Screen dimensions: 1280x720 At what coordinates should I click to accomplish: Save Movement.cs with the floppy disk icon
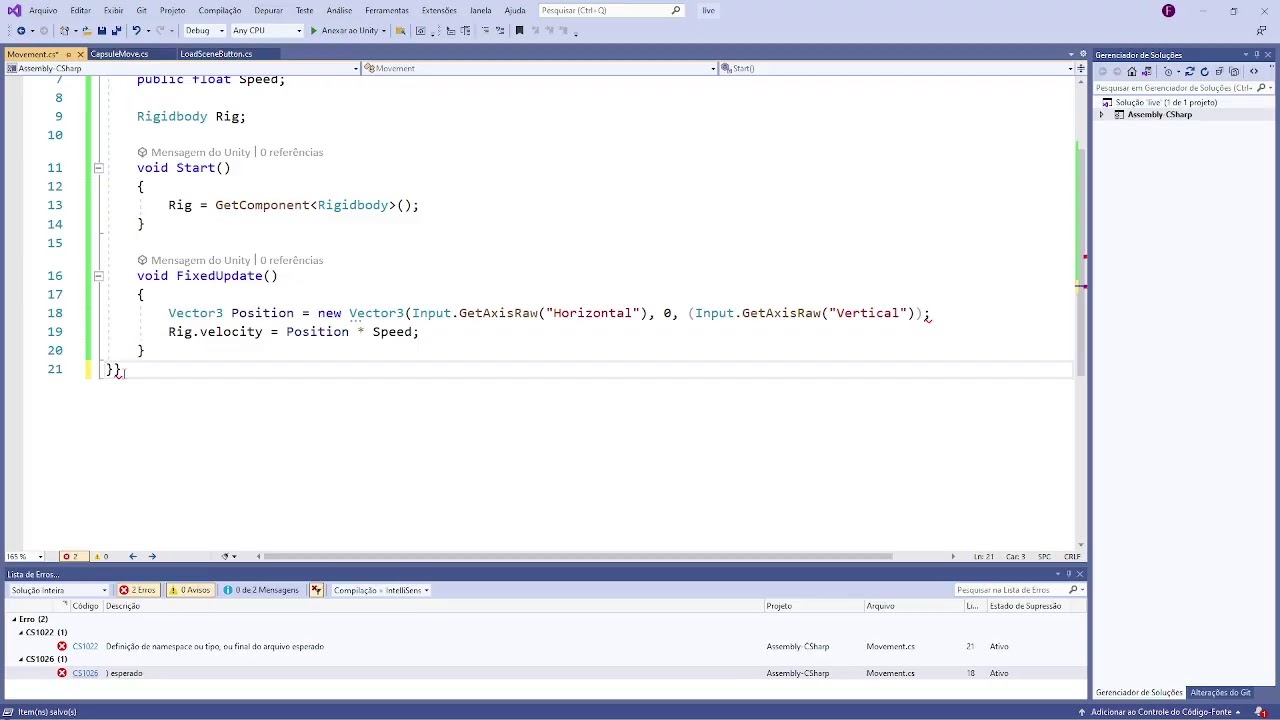click(x=101, y=30)
